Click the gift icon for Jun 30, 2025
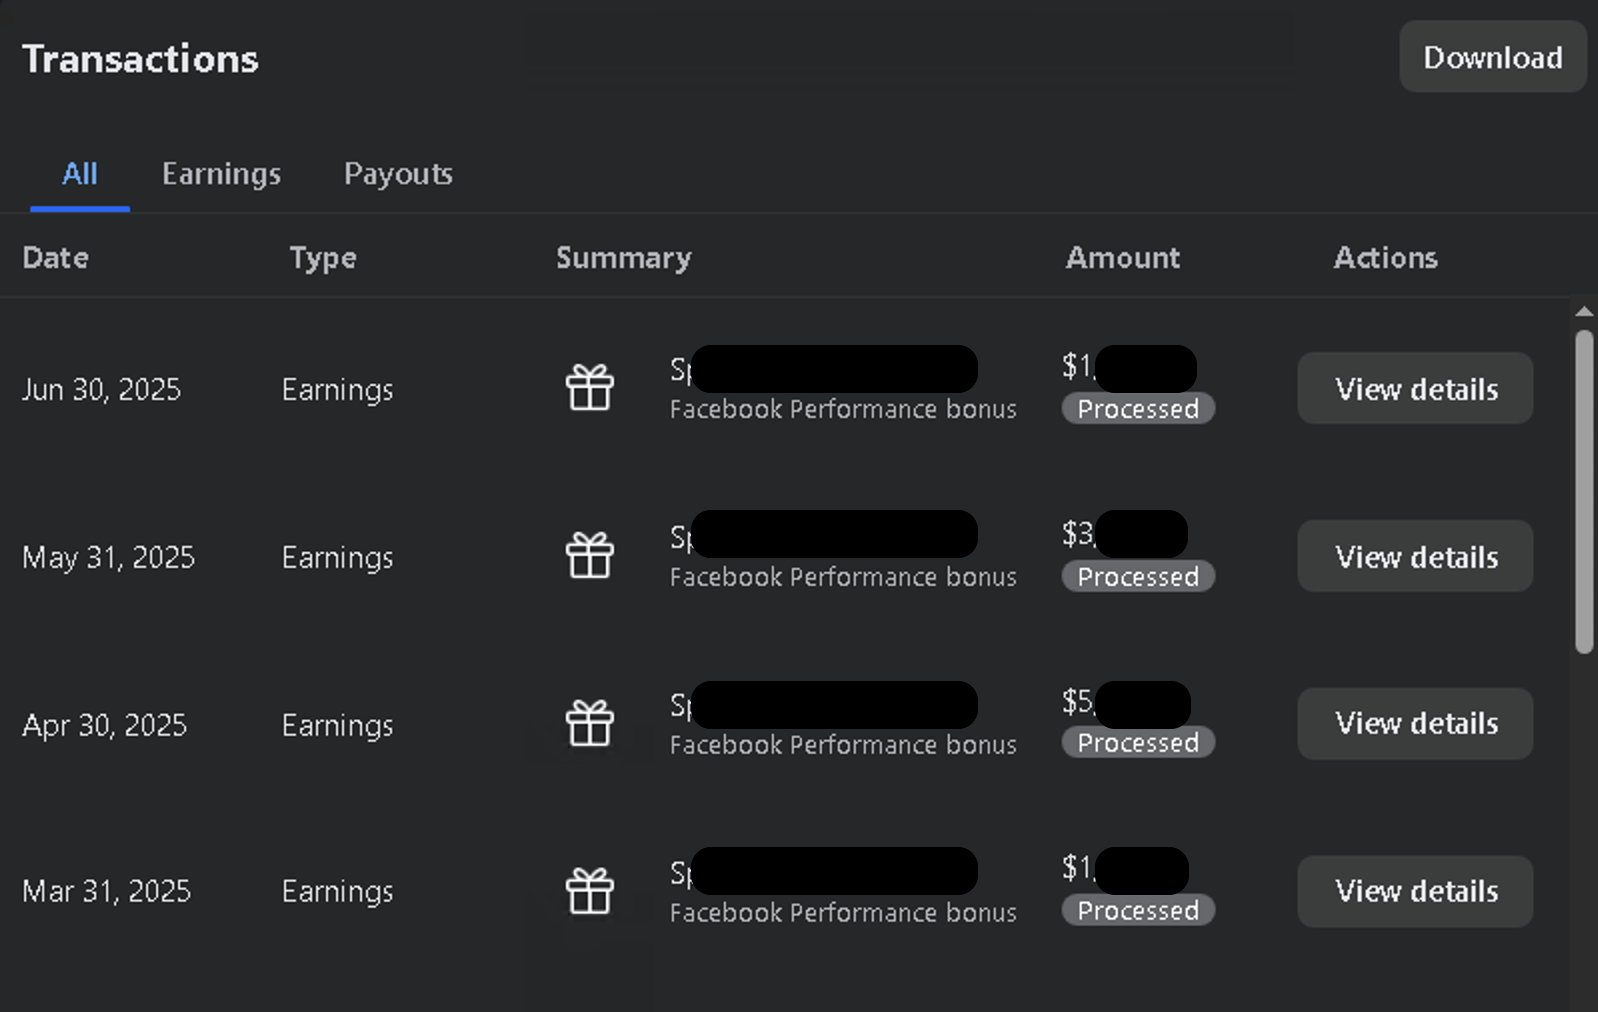The width and height of the screenshot is (1598, 1012). 590,387
